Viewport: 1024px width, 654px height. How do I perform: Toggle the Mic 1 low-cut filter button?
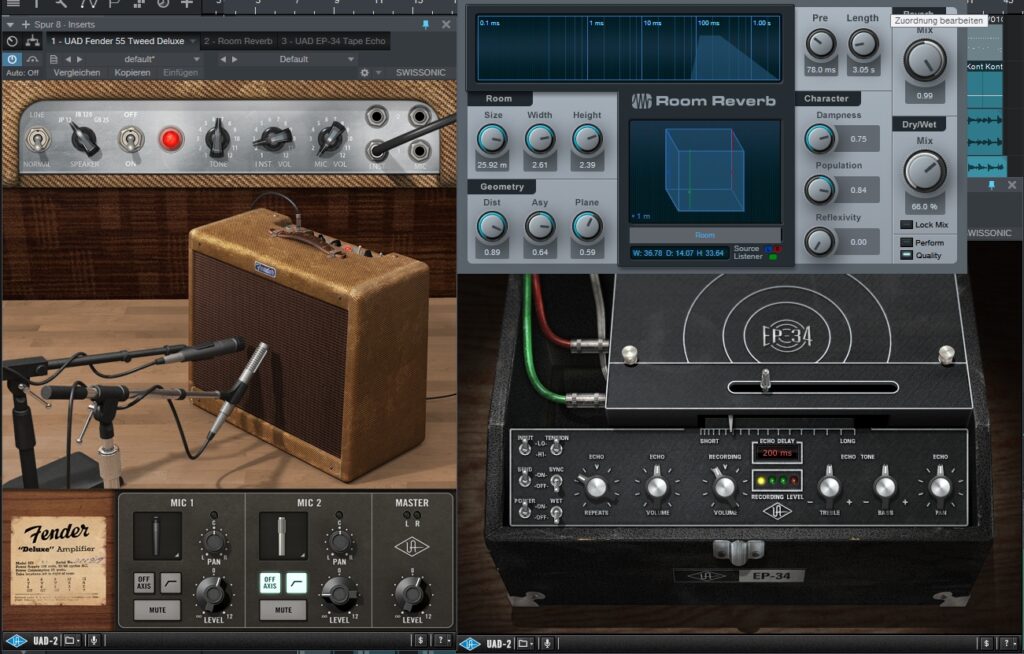170,583
